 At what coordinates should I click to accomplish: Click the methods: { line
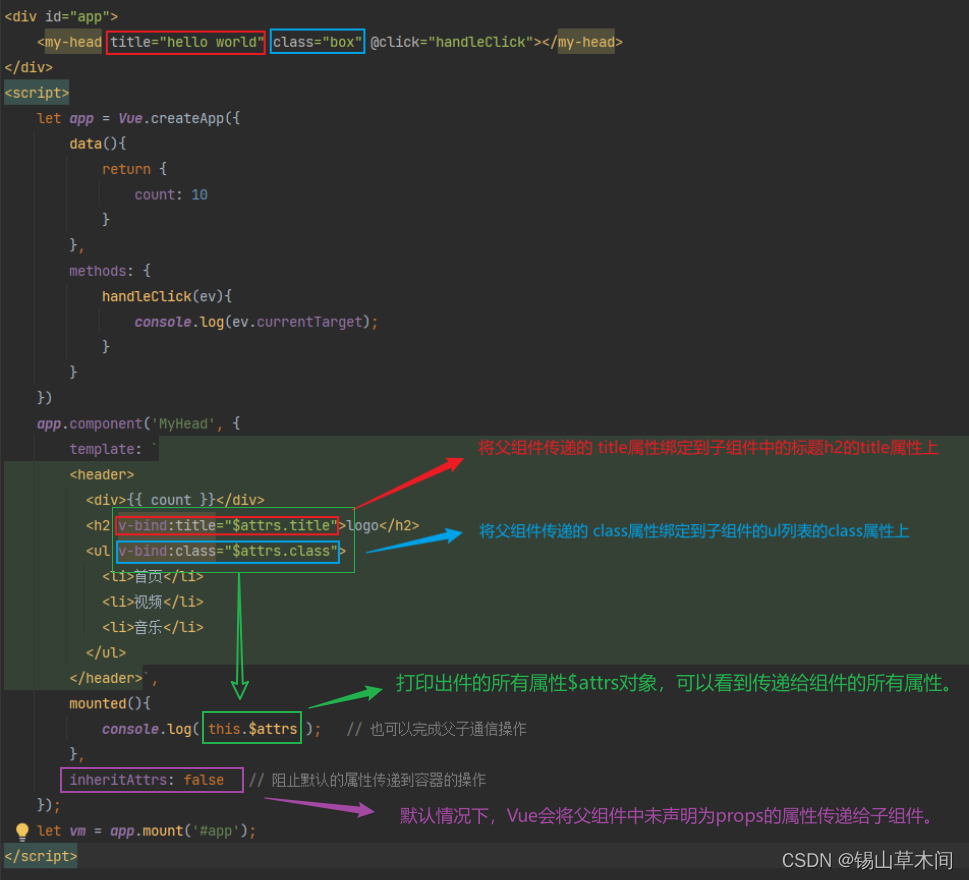pyautogui.click(x=110, y=271)
